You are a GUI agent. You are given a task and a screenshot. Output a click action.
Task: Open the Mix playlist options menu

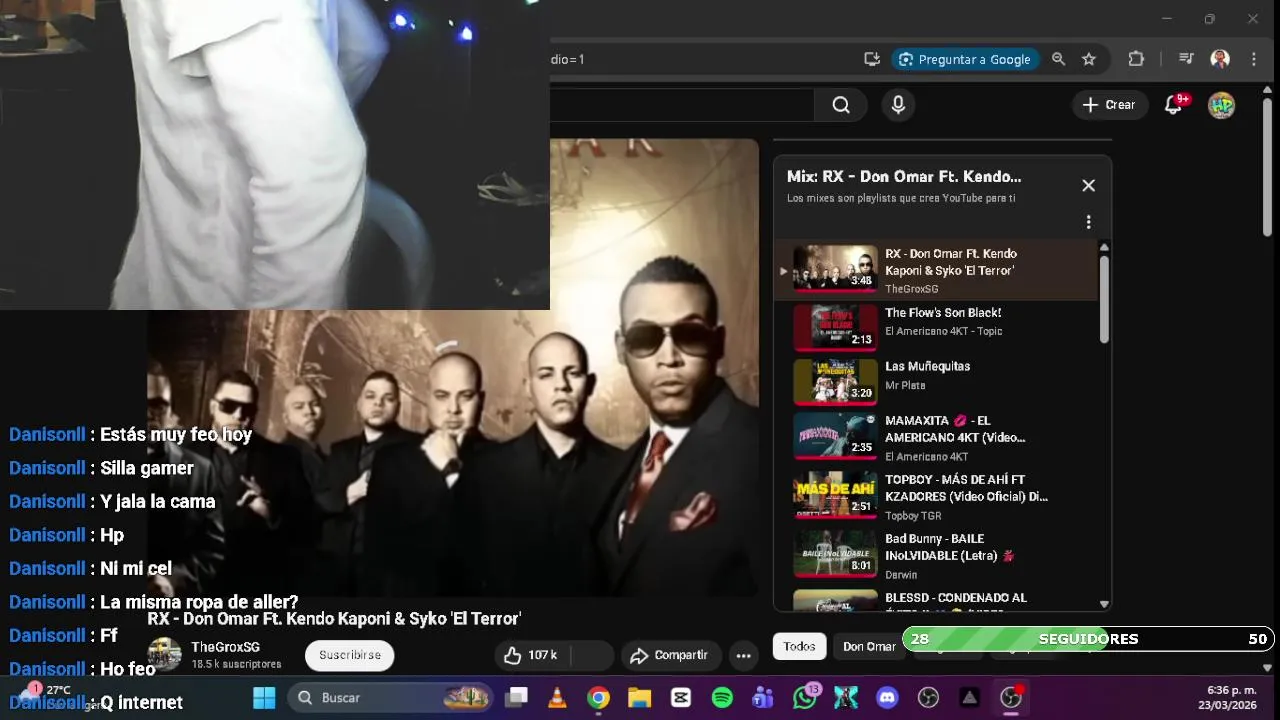pyautogui.click(x=1089, y=222)
